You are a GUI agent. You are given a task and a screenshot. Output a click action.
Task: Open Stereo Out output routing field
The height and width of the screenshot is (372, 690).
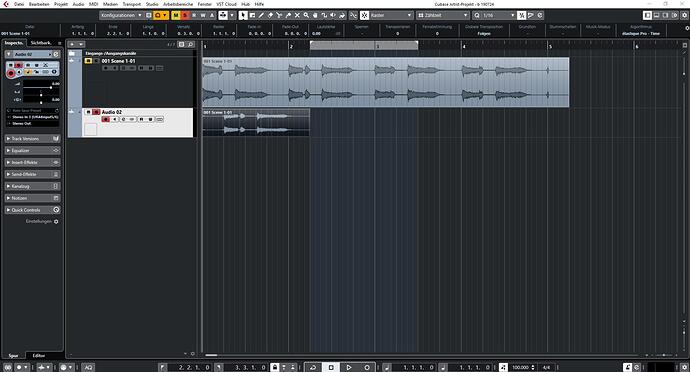coord(33,123)
